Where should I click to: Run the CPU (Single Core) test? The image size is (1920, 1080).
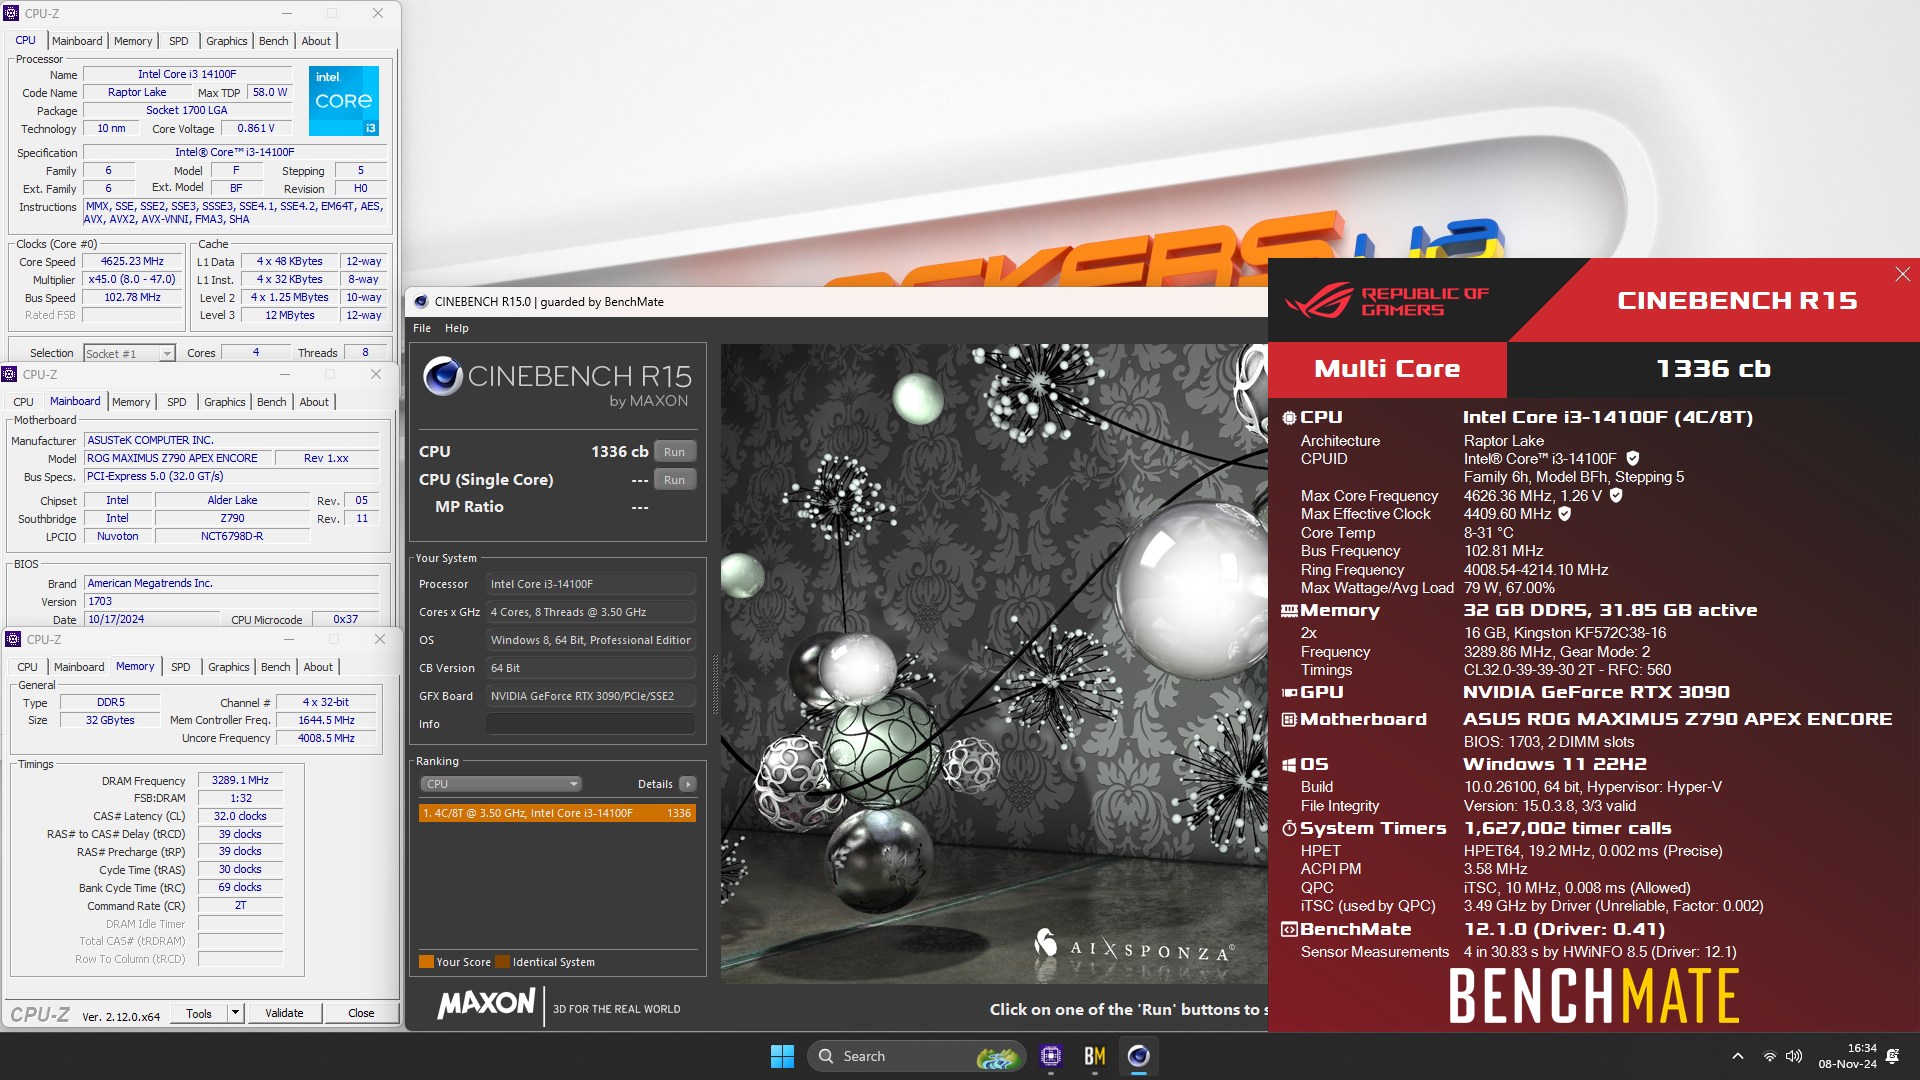(x=675, y=480)
